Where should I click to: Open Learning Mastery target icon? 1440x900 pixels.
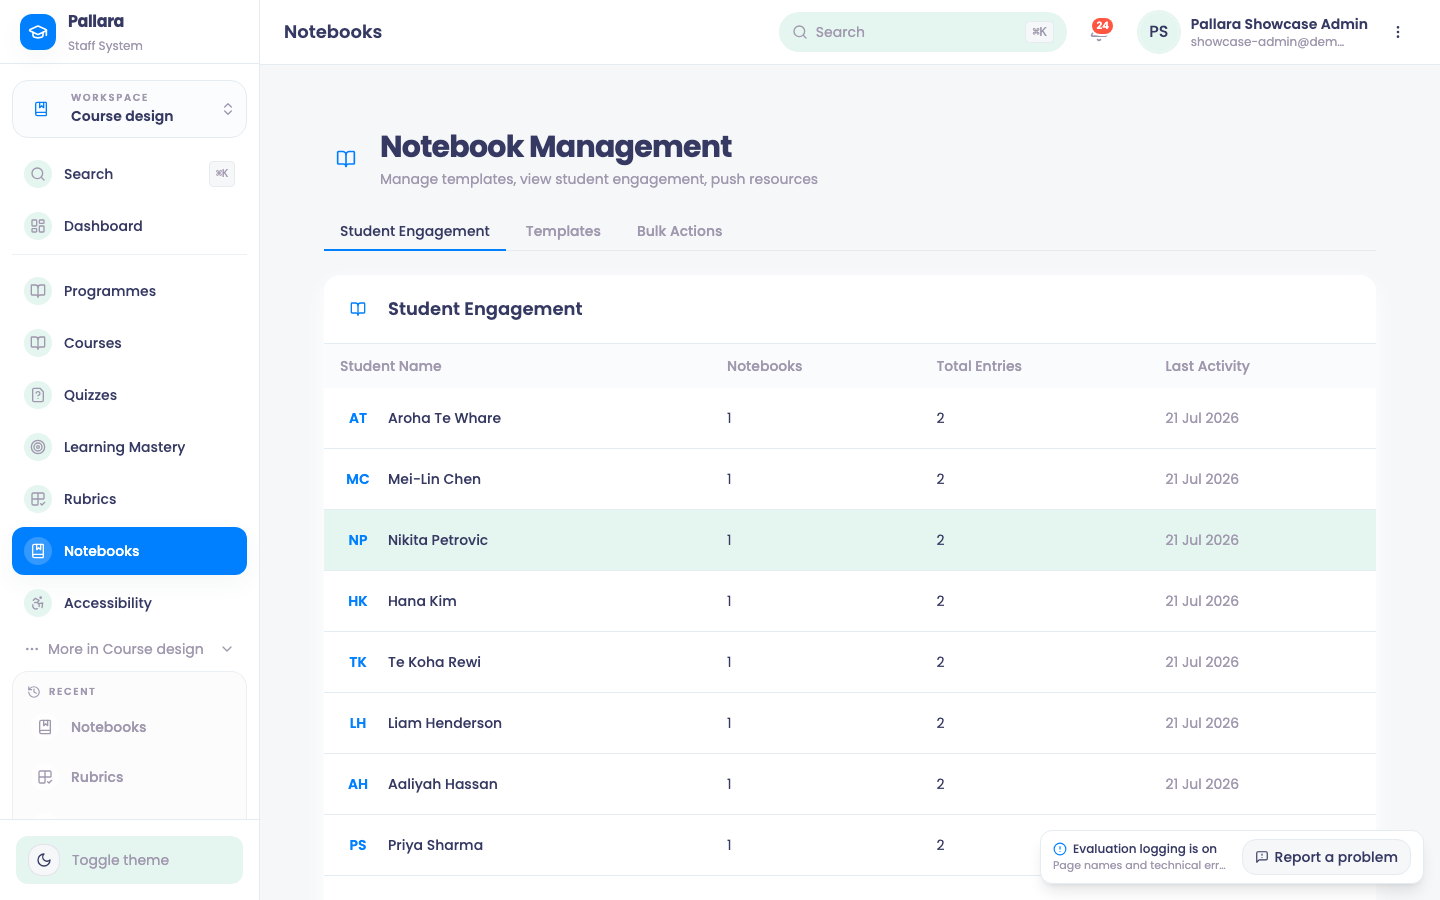coord(38,447)
